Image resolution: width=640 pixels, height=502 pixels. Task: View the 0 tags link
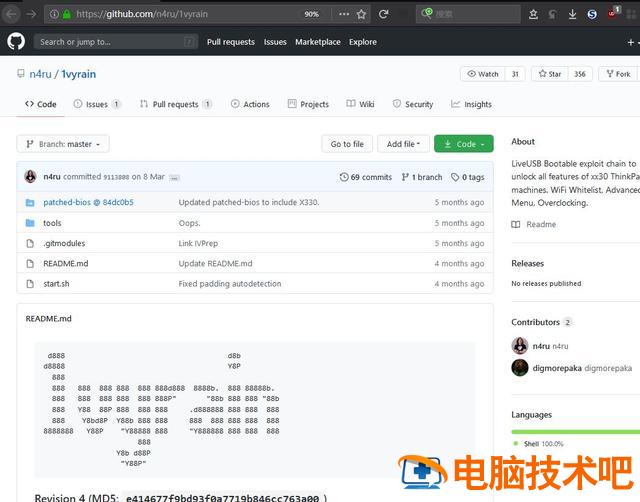(468, 177)
